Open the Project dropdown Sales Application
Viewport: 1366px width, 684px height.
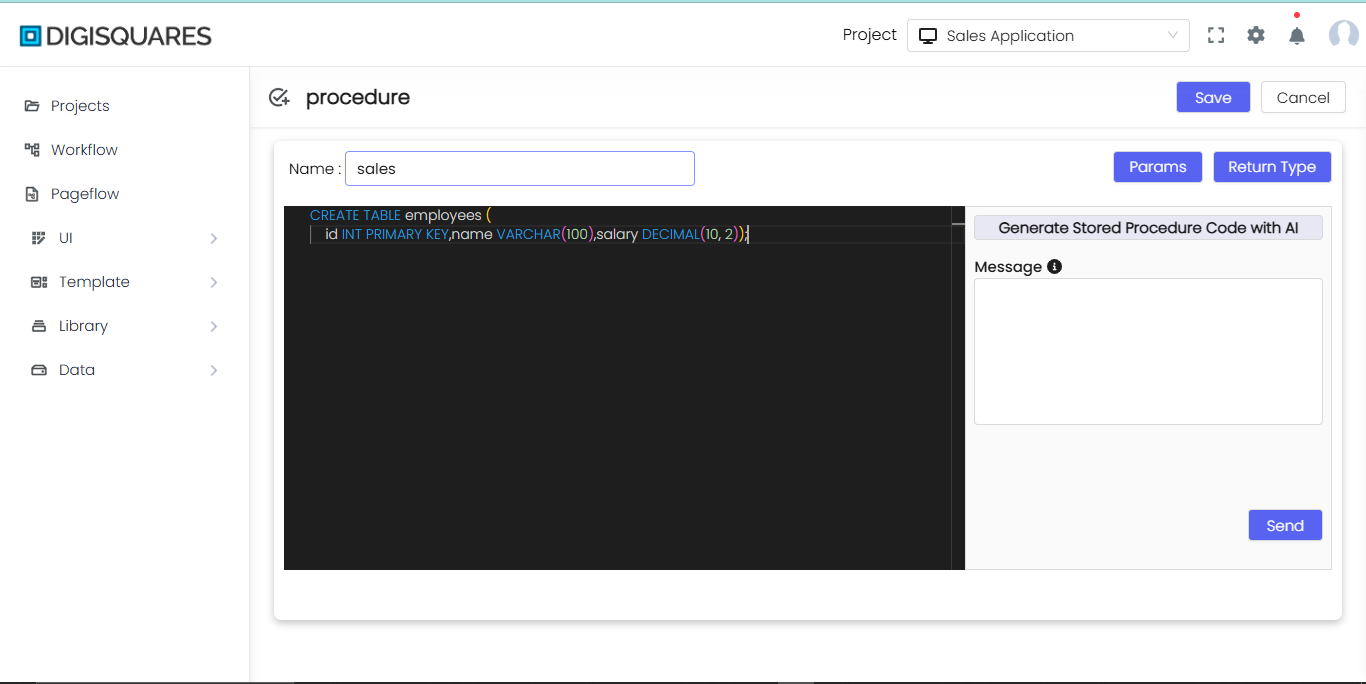[1048, 35]
